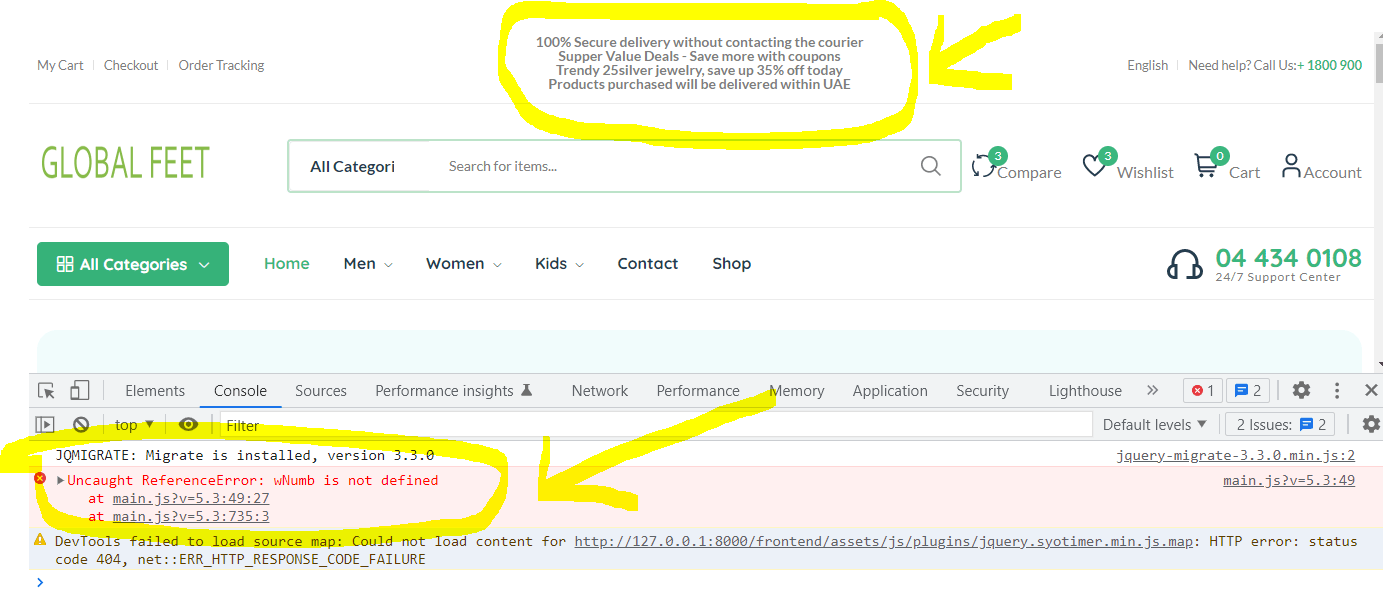
Task: Open DevTools settings gear
Action: [x=1301, y=390]
